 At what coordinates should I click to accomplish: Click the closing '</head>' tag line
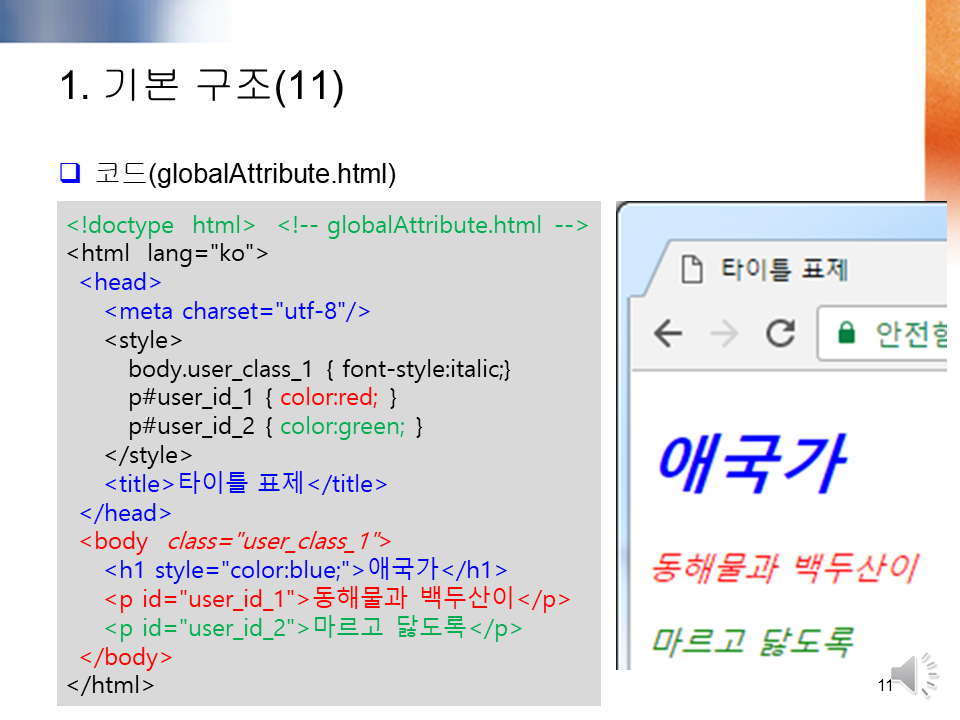(x=125, y=513)
